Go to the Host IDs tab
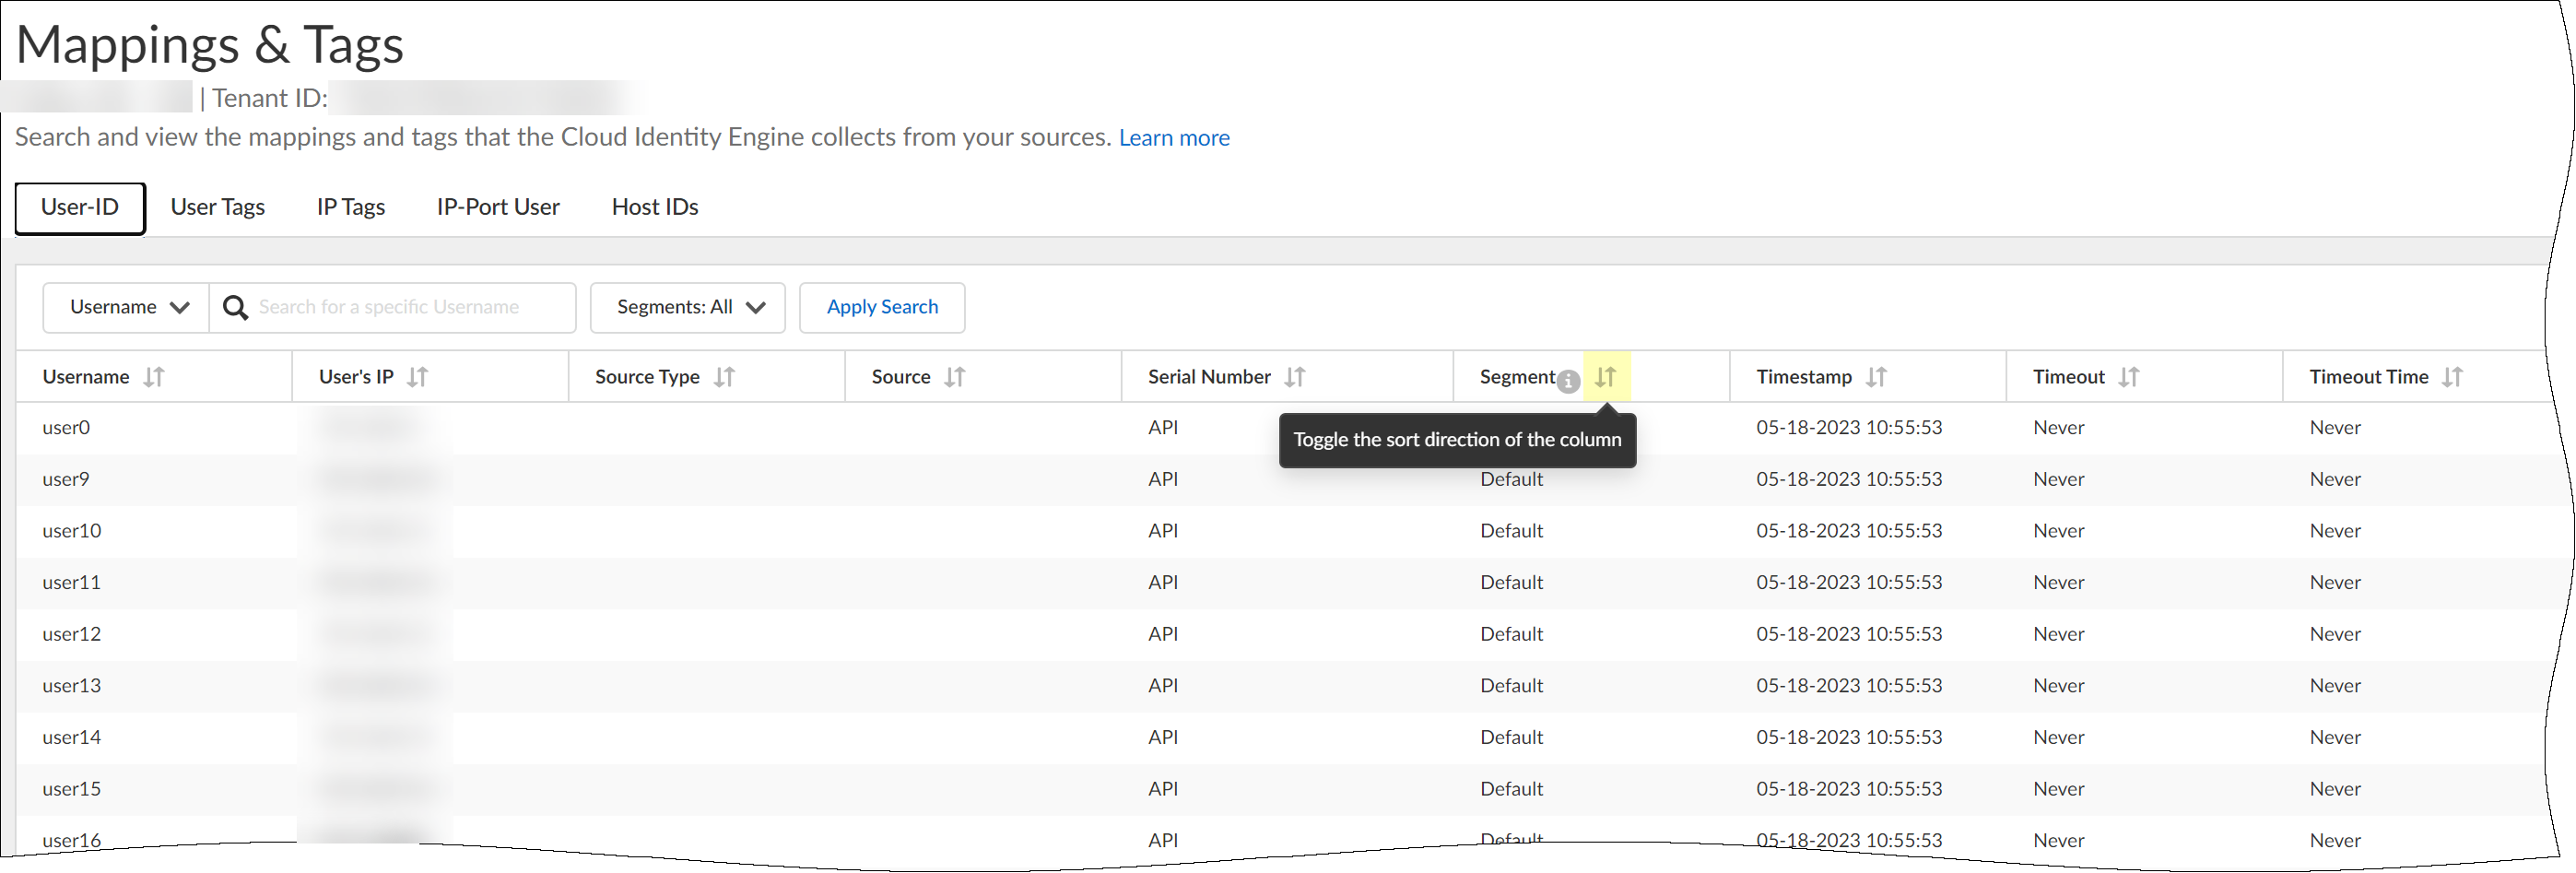 click(x=654, y=207)
